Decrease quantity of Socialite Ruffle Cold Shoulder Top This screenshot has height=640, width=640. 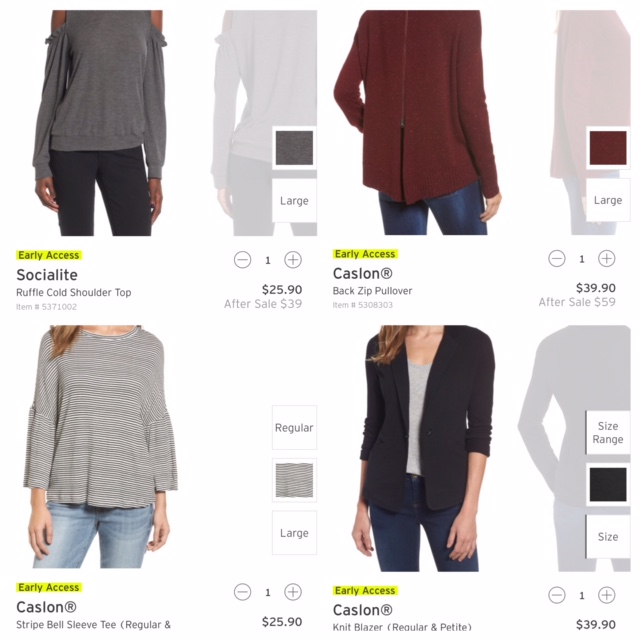coord(242,260)
